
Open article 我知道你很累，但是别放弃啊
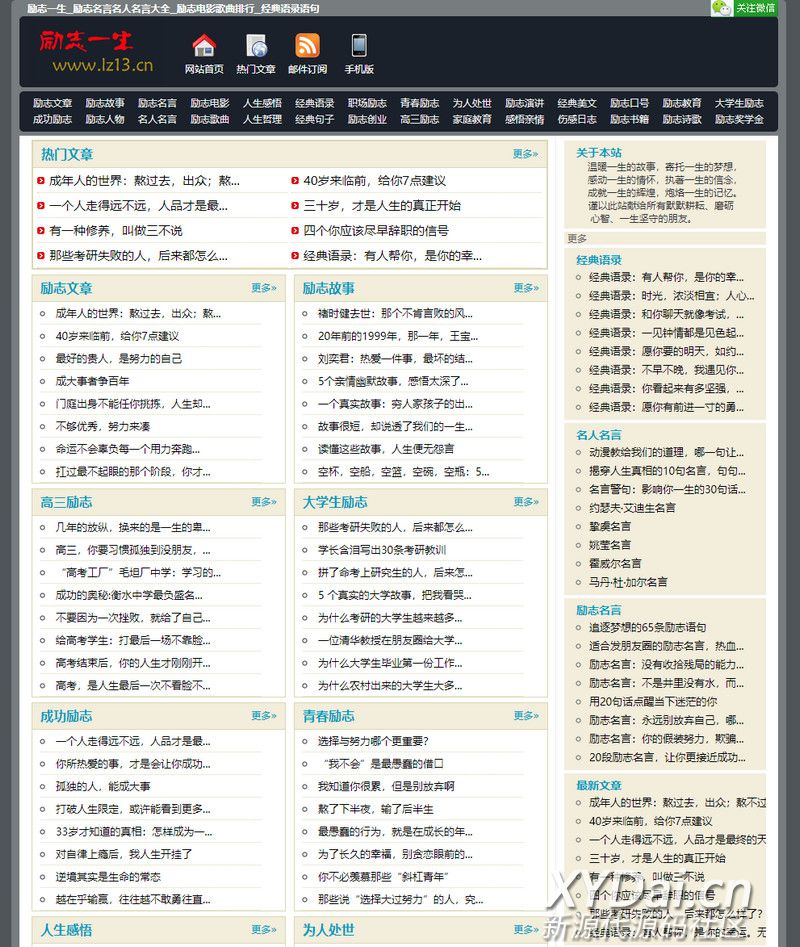point(386,786)
